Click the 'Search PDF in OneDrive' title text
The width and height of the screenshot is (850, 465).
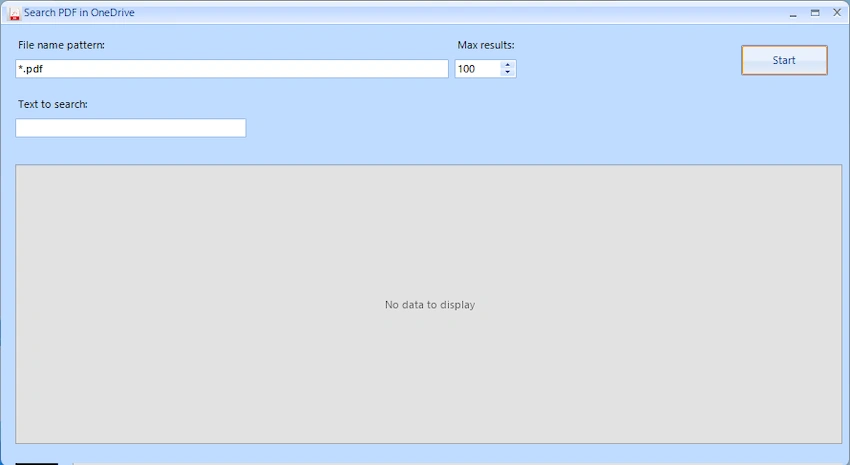79,12
